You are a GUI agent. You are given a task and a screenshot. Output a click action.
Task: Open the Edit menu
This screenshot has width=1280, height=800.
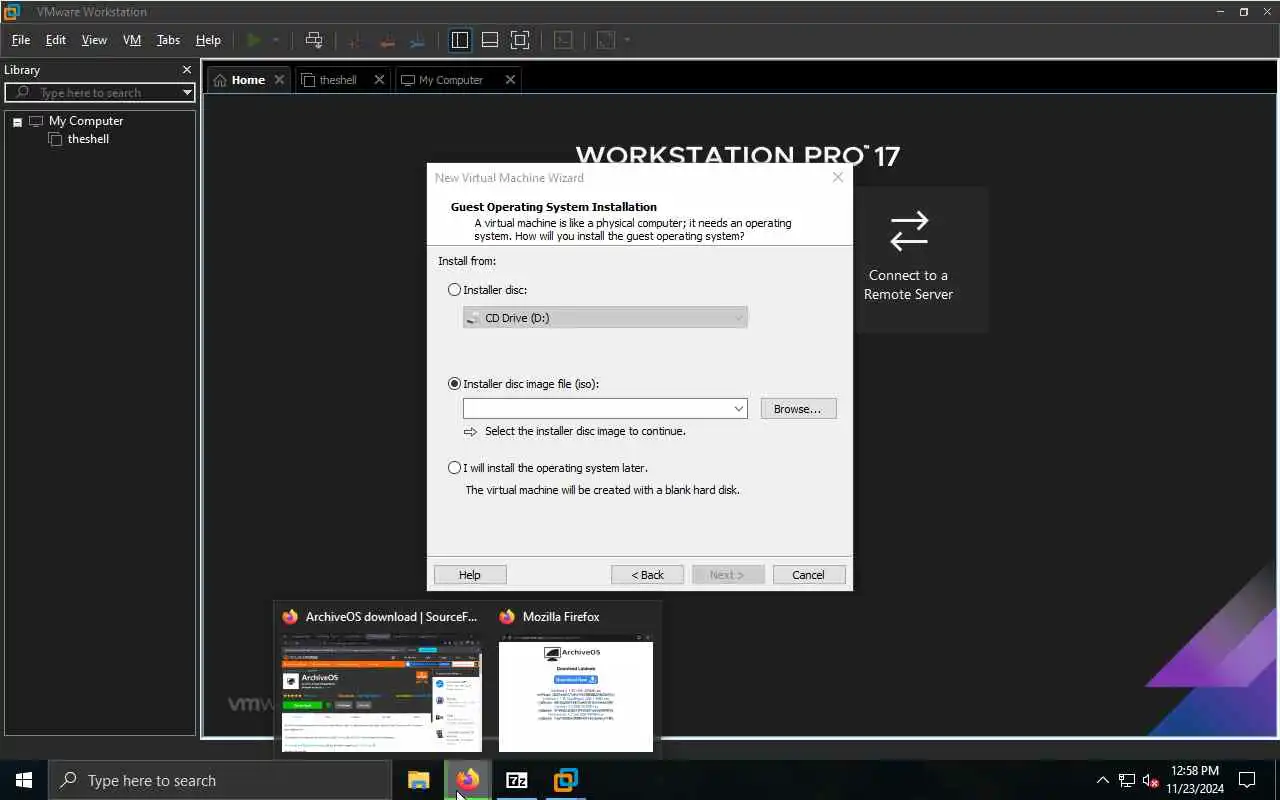coord(56,40)
